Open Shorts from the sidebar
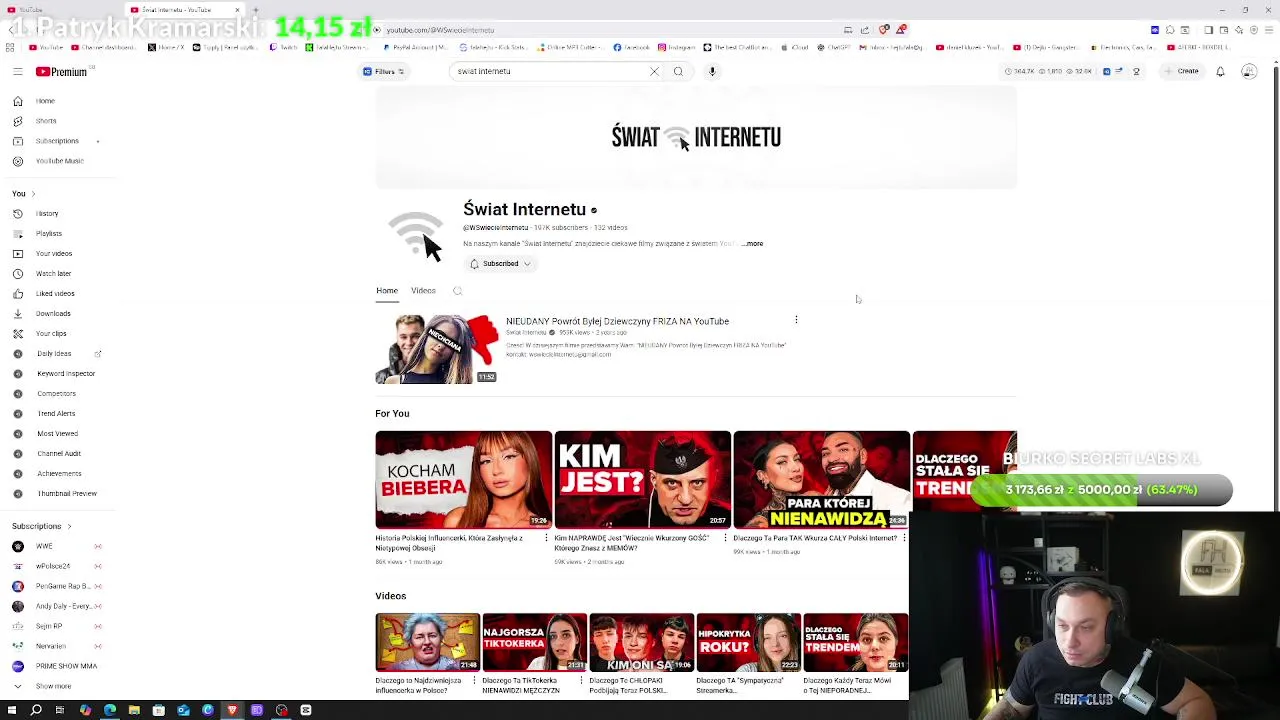Screen dimensions: 1280x720 pyautogui.click(x=45, y=121)
